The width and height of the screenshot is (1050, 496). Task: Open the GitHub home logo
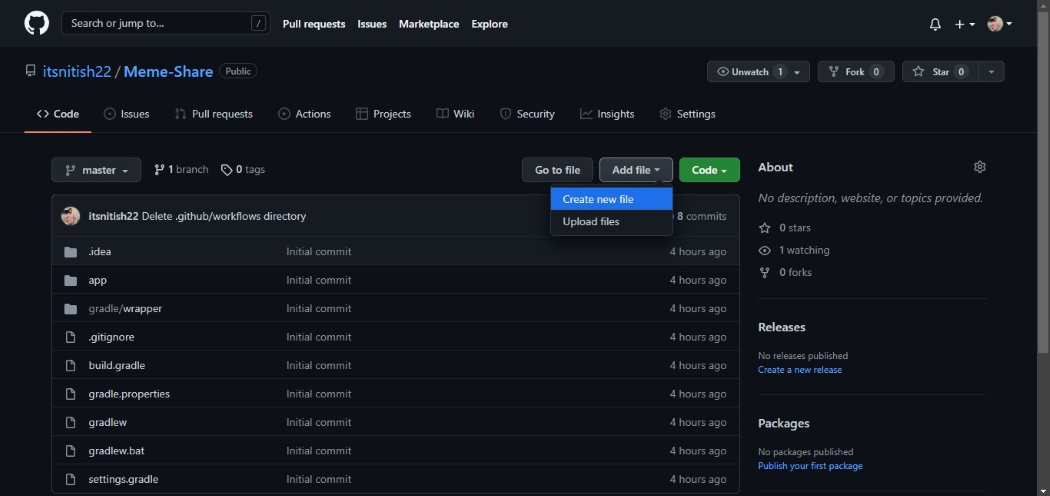37,23
